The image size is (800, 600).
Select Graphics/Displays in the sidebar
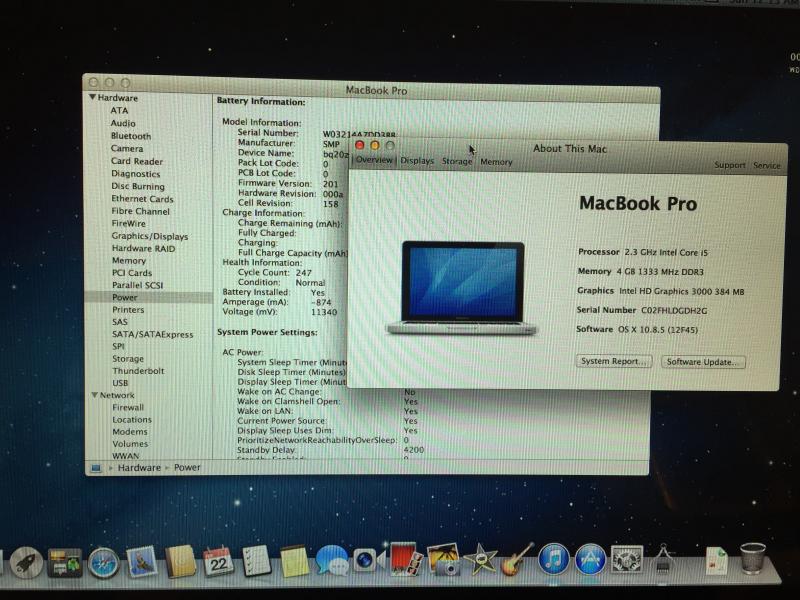point(150,236)
